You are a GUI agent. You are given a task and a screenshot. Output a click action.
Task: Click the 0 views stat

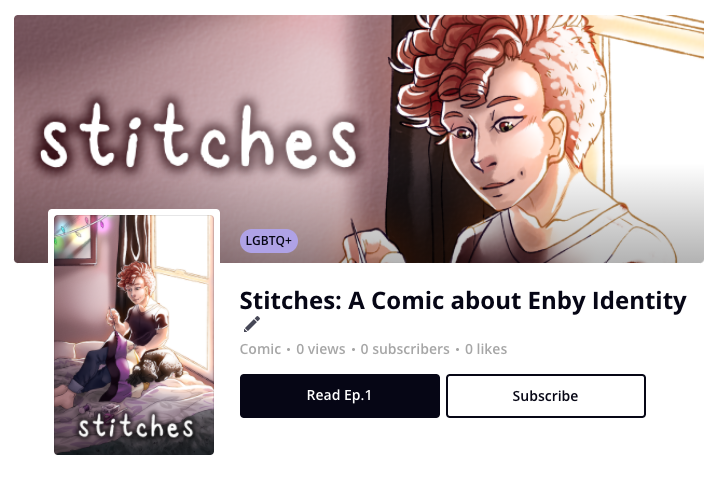point(320,349)
